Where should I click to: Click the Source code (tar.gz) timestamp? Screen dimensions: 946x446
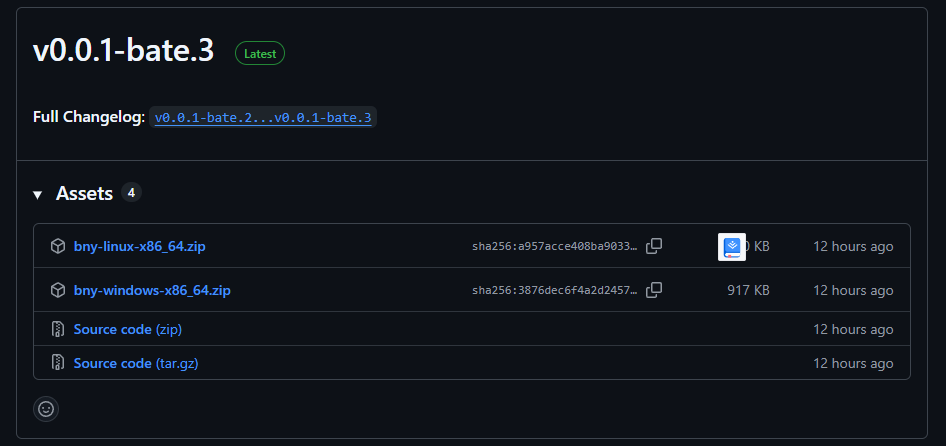click(x=853, y=363)
